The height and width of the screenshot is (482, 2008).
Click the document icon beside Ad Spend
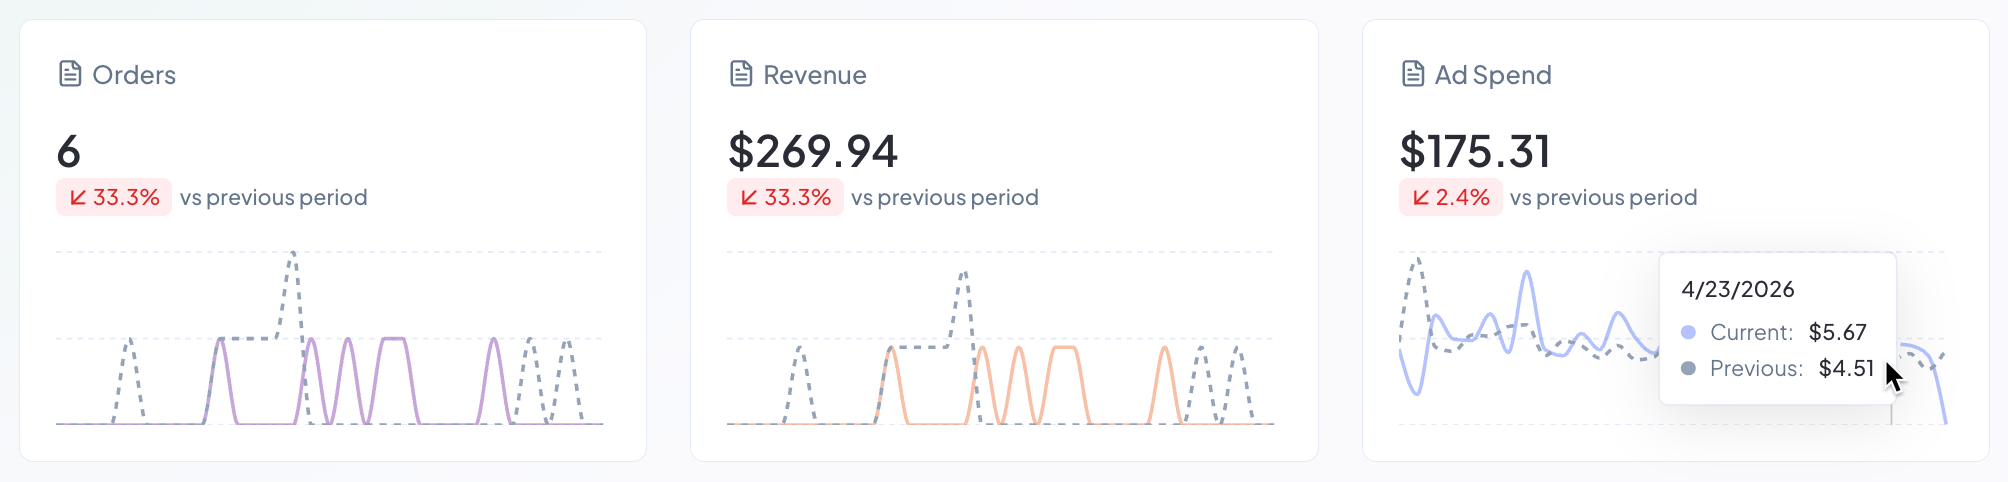[1413, 74]
